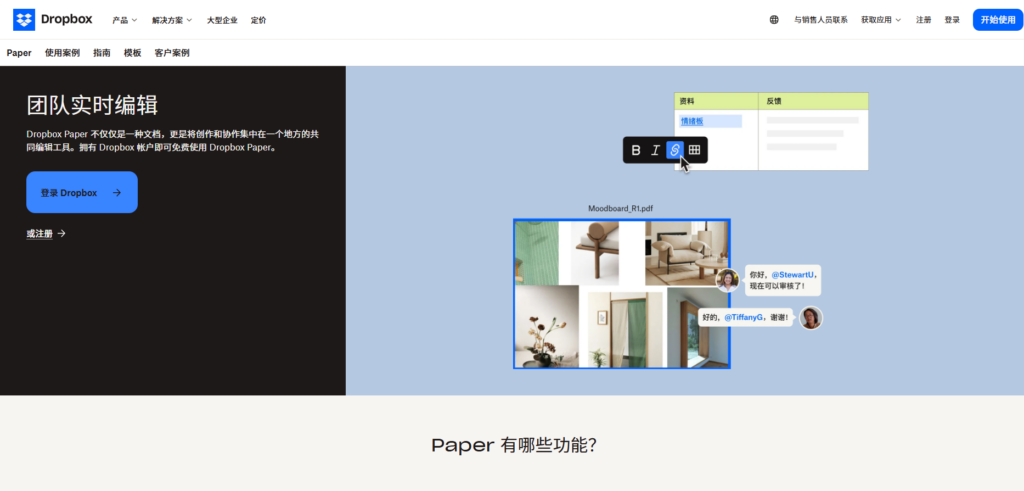Image resolution: width=1024 pixels, height=491 pixels.
Task: Expand the 解决方案 dropdown menu
Action: point(172,20)
